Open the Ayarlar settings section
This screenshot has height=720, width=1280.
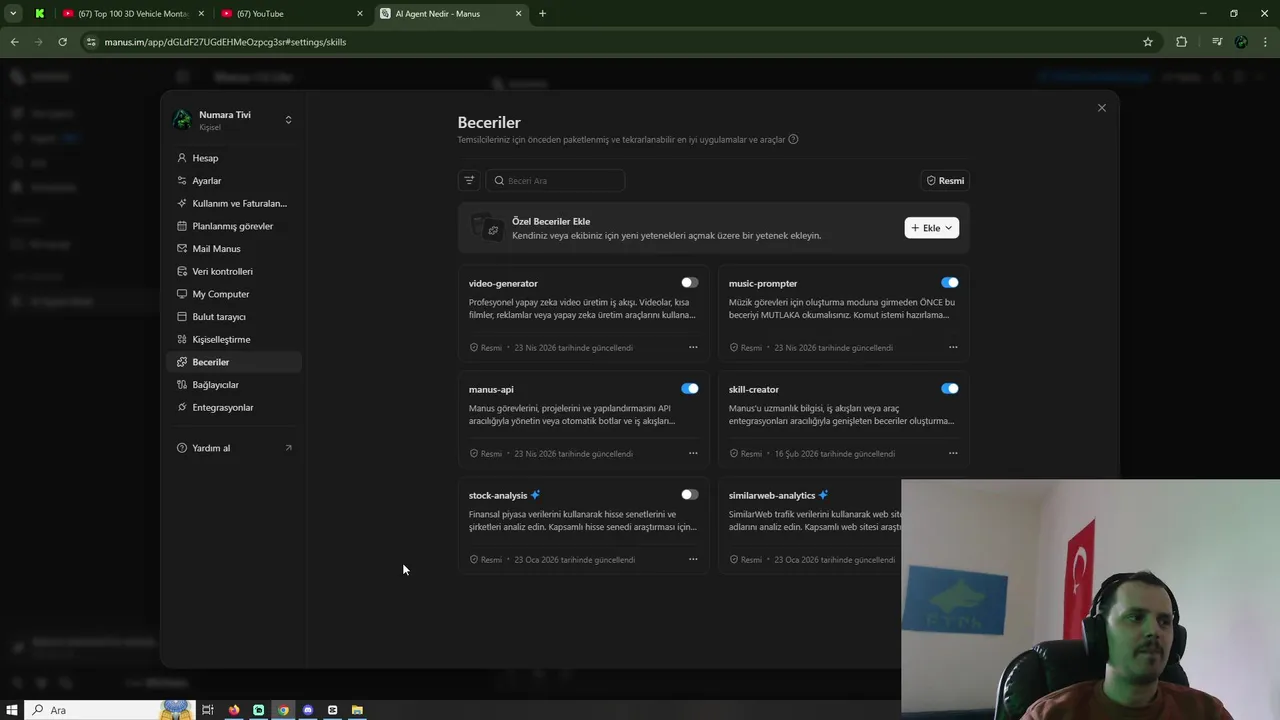(x=234, y=181)
